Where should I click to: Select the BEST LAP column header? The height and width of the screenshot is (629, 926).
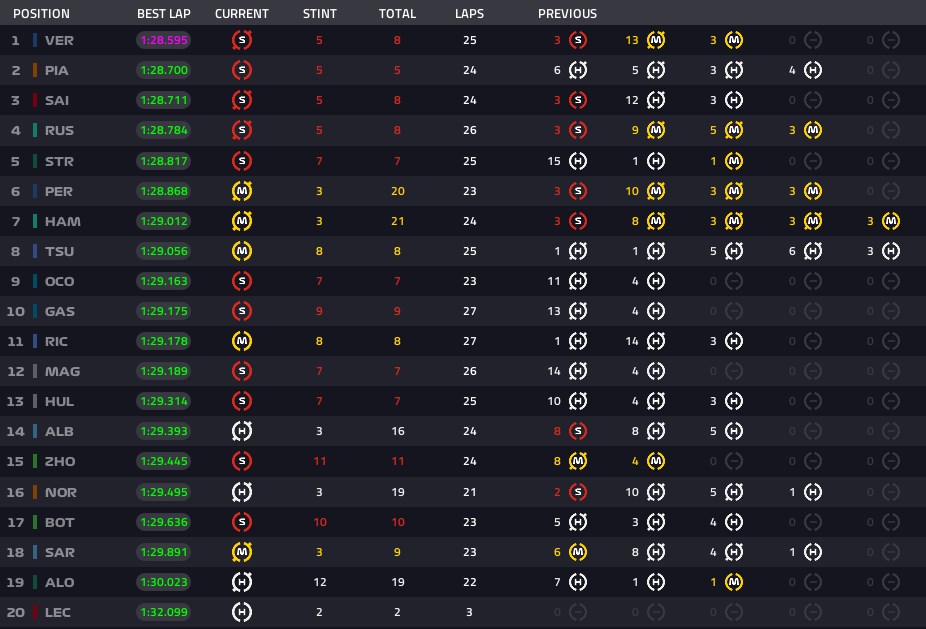click(164, 14)
